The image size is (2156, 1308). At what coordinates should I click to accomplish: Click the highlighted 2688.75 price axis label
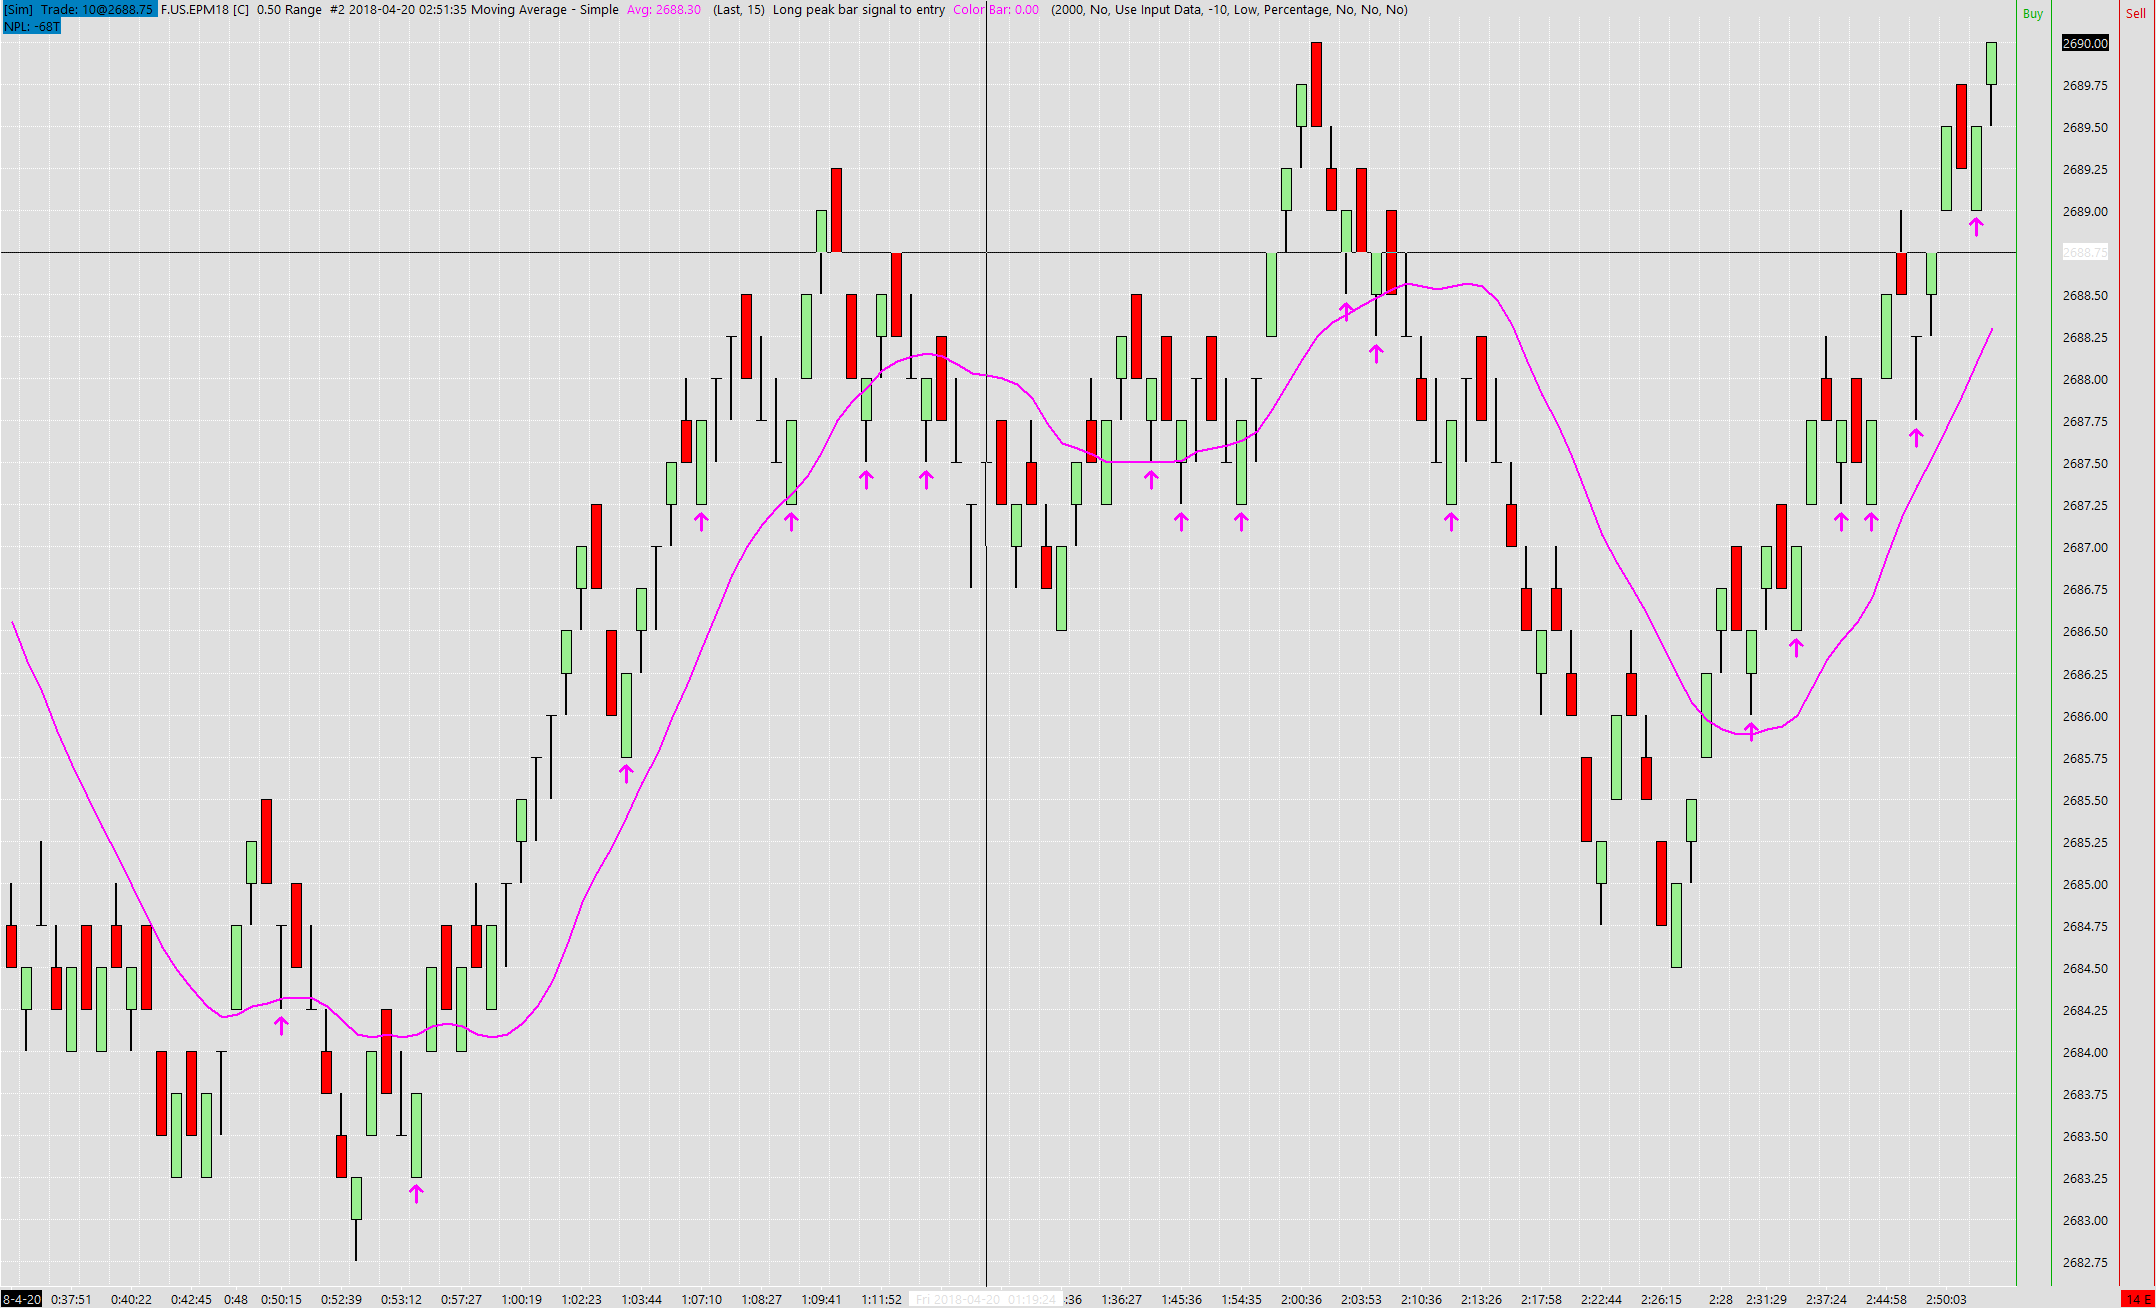coord(2085,253)
